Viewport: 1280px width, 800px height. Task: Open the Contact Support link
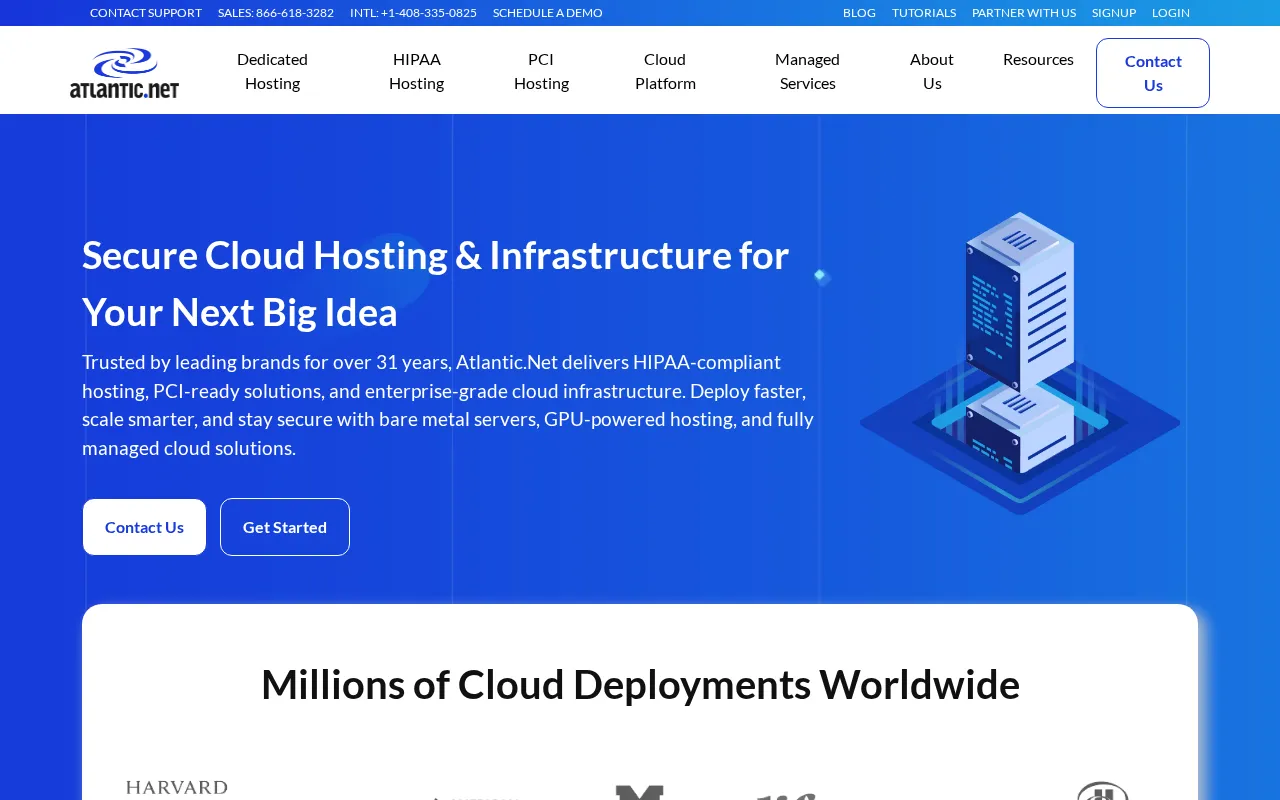tap(146, 13)
